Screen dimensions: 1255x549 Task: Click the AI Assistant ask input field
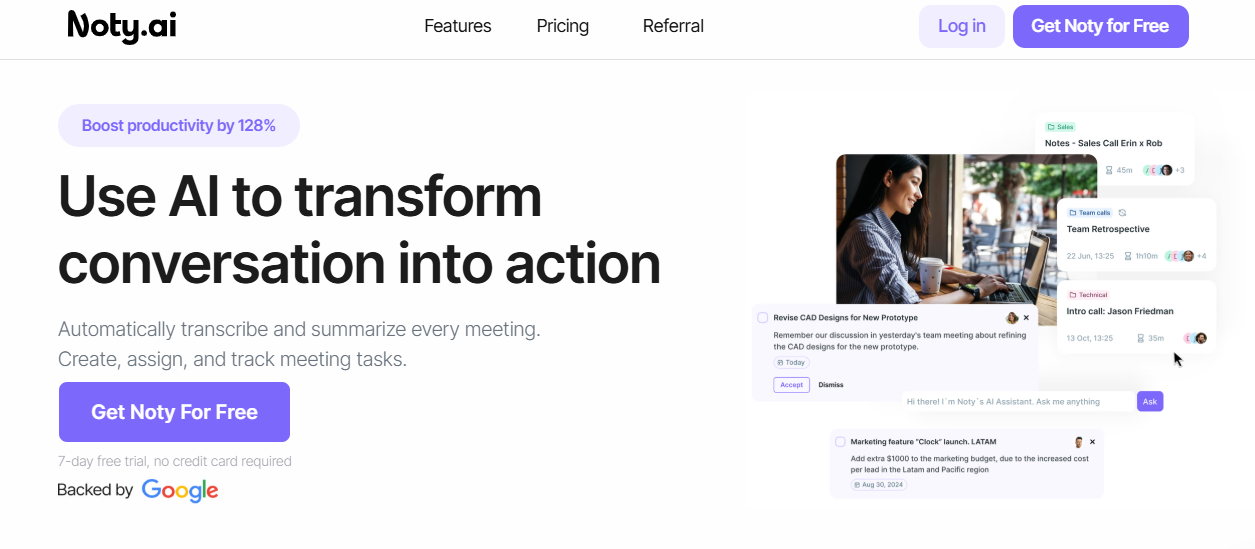(x=1015, y=402)
